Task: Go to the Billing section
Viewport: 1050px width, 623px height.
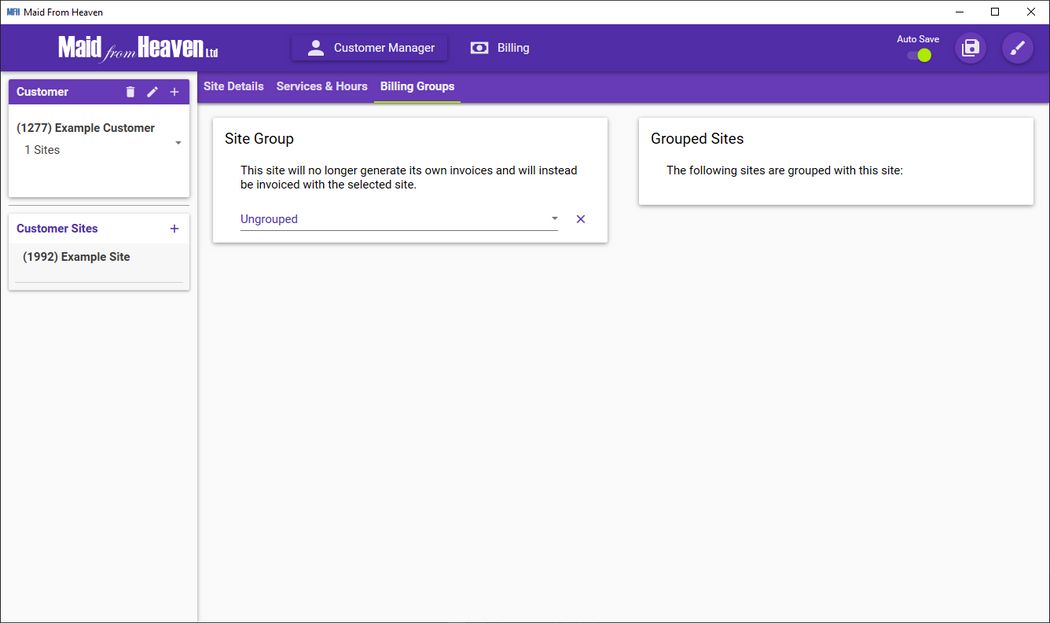Action: pyautogui.click(x=500, y=48)
